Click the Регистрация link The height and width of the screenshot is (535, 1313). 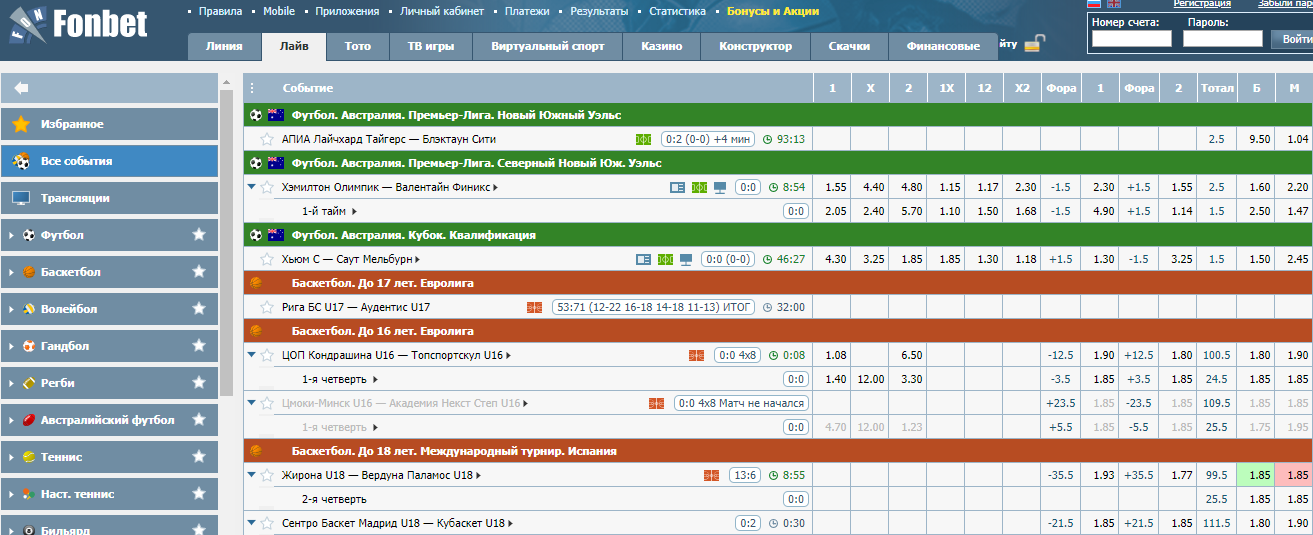1202,4
